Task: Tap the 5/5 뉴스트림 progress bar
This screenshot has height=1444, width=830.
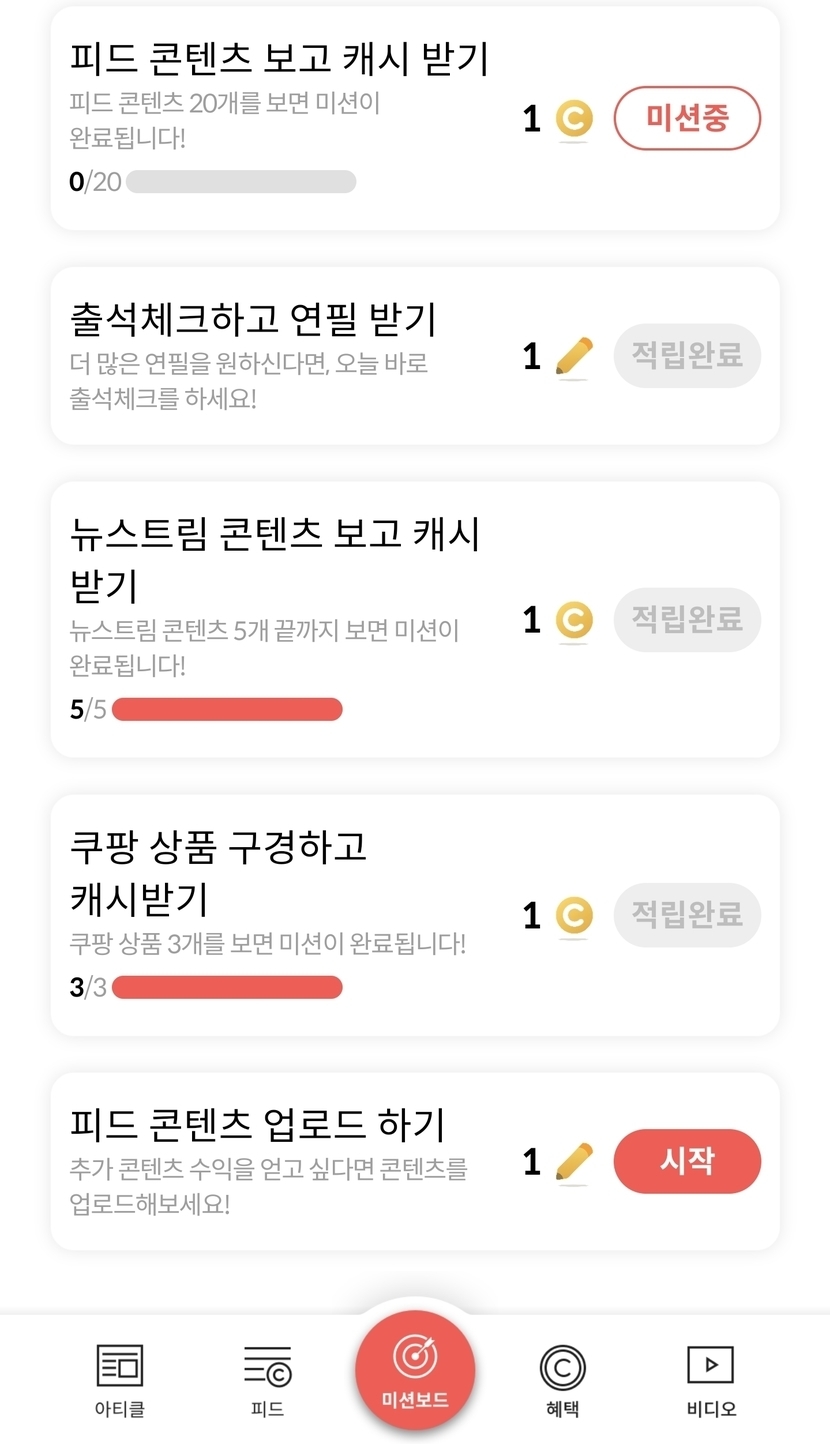Action: [227, 710]
